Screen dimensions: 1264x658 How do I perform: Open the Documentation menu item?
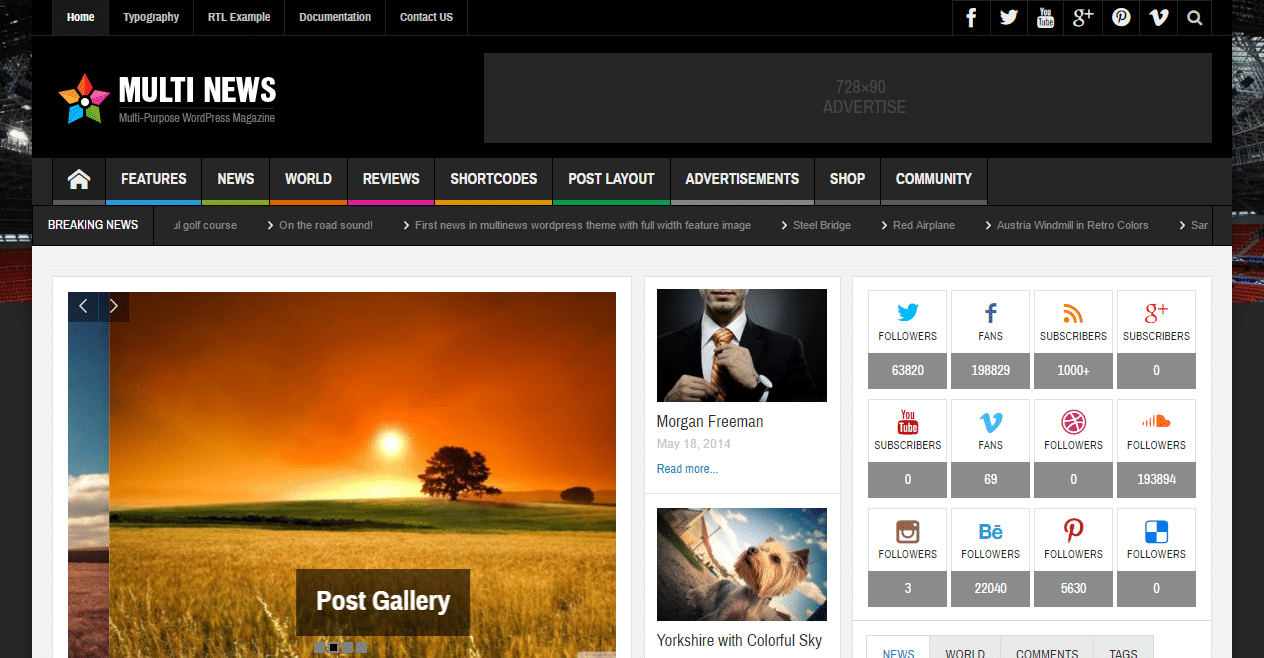[335, 17]
